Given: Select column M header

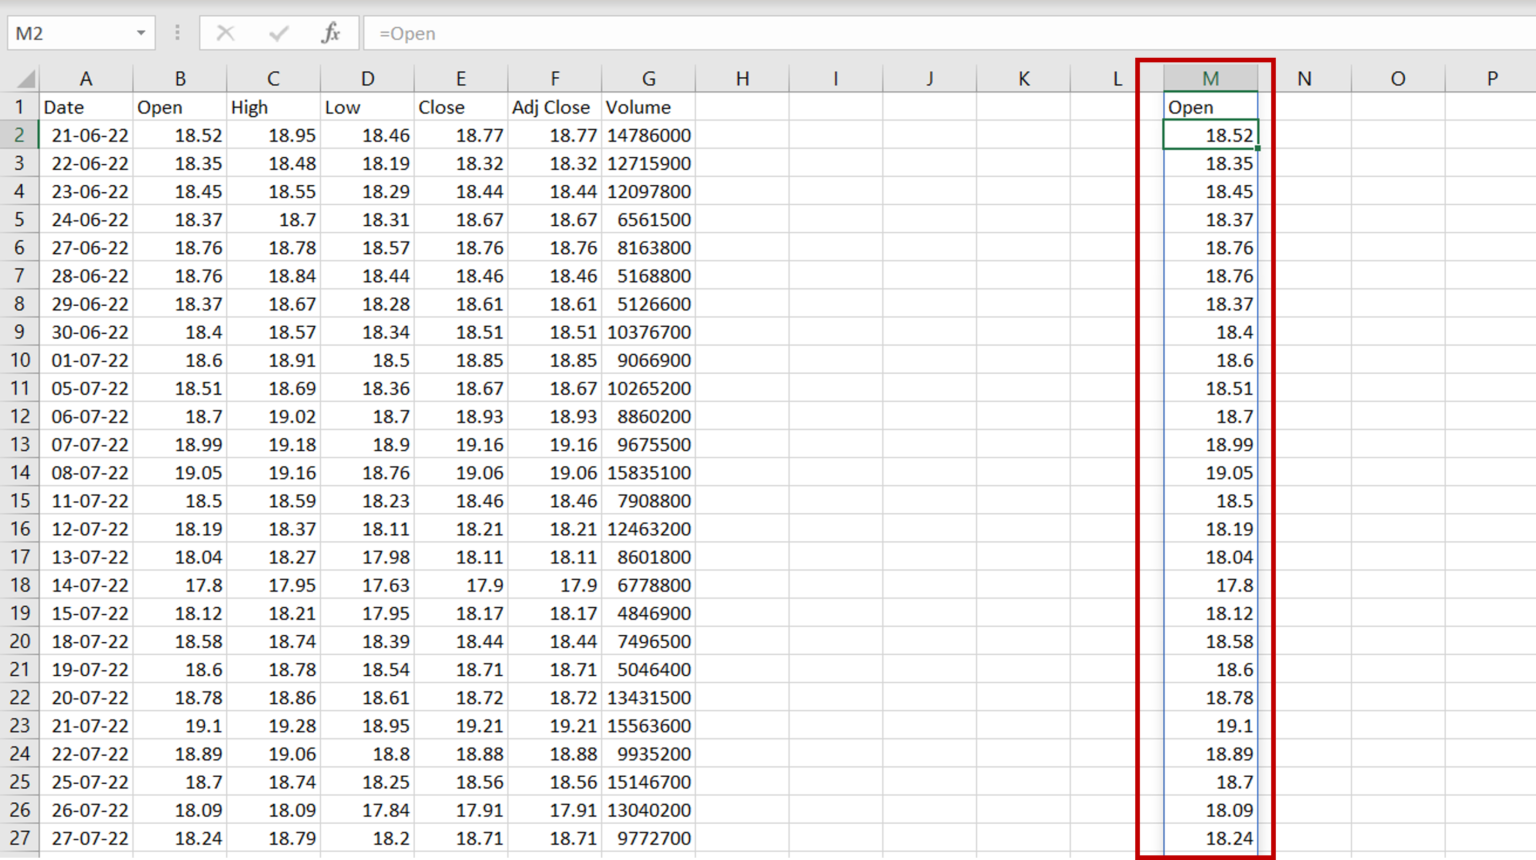Looking at the screenshot, I should (1210, 77).
